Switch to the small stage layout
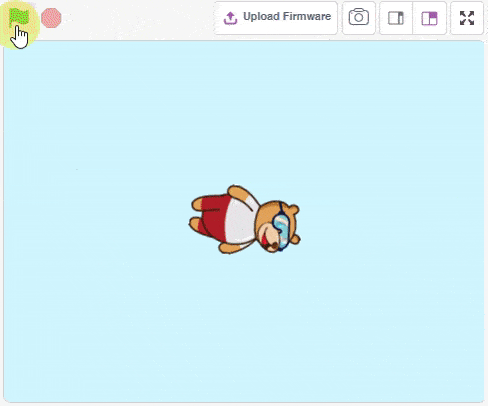 point(396,18)
